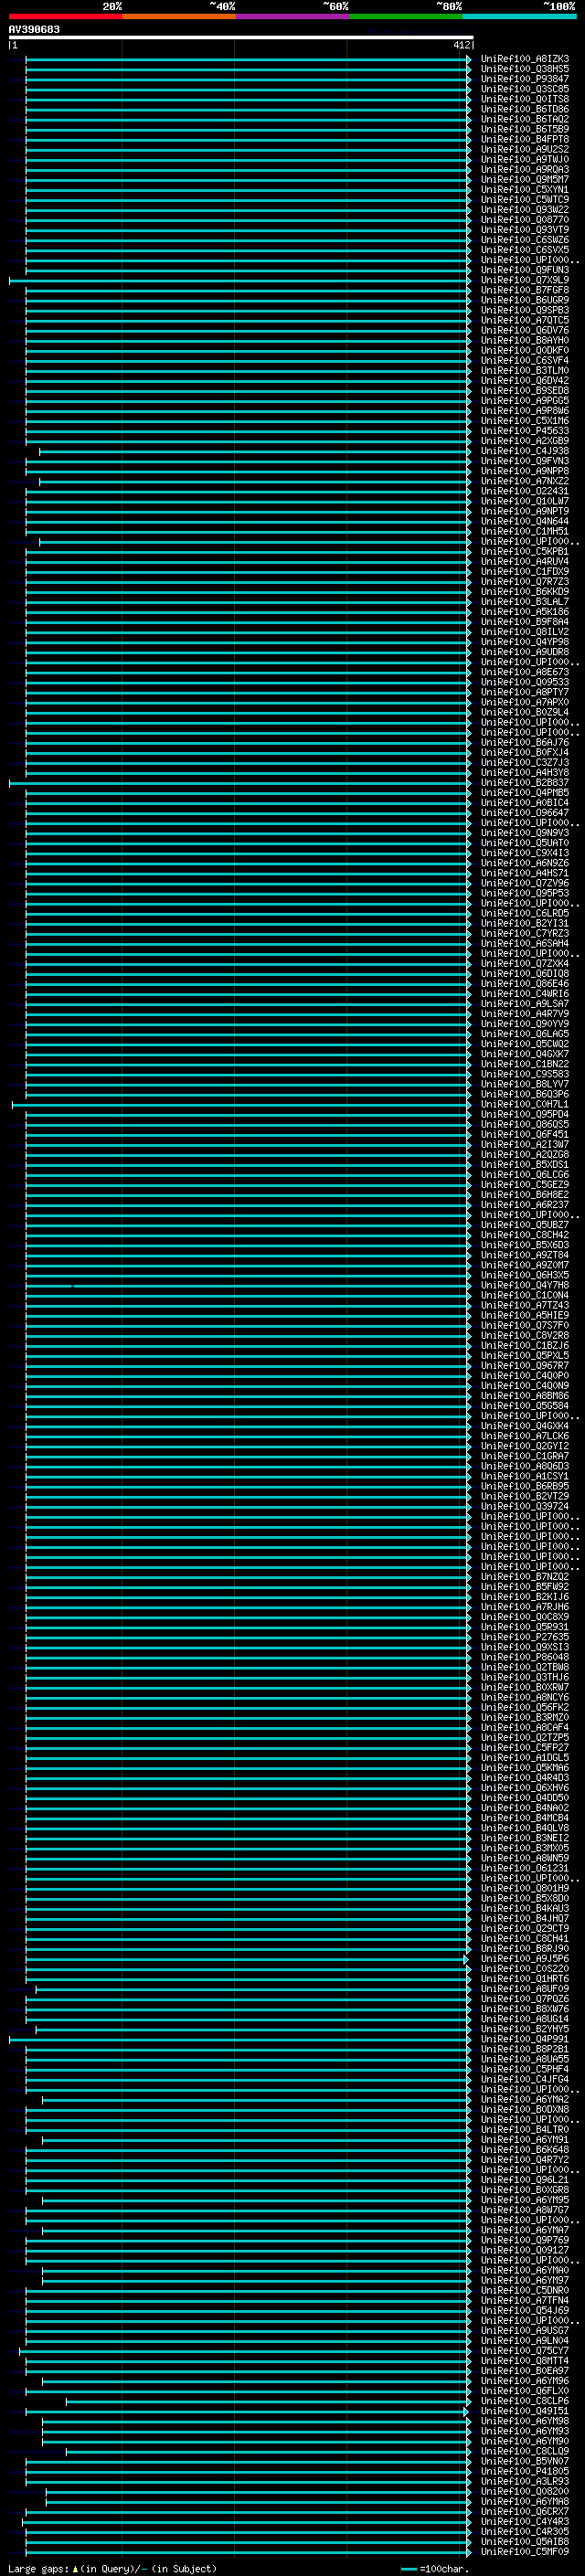Screen dimensions: 585x2576
Task: Click the query end position 412
Action: (461, 45)
